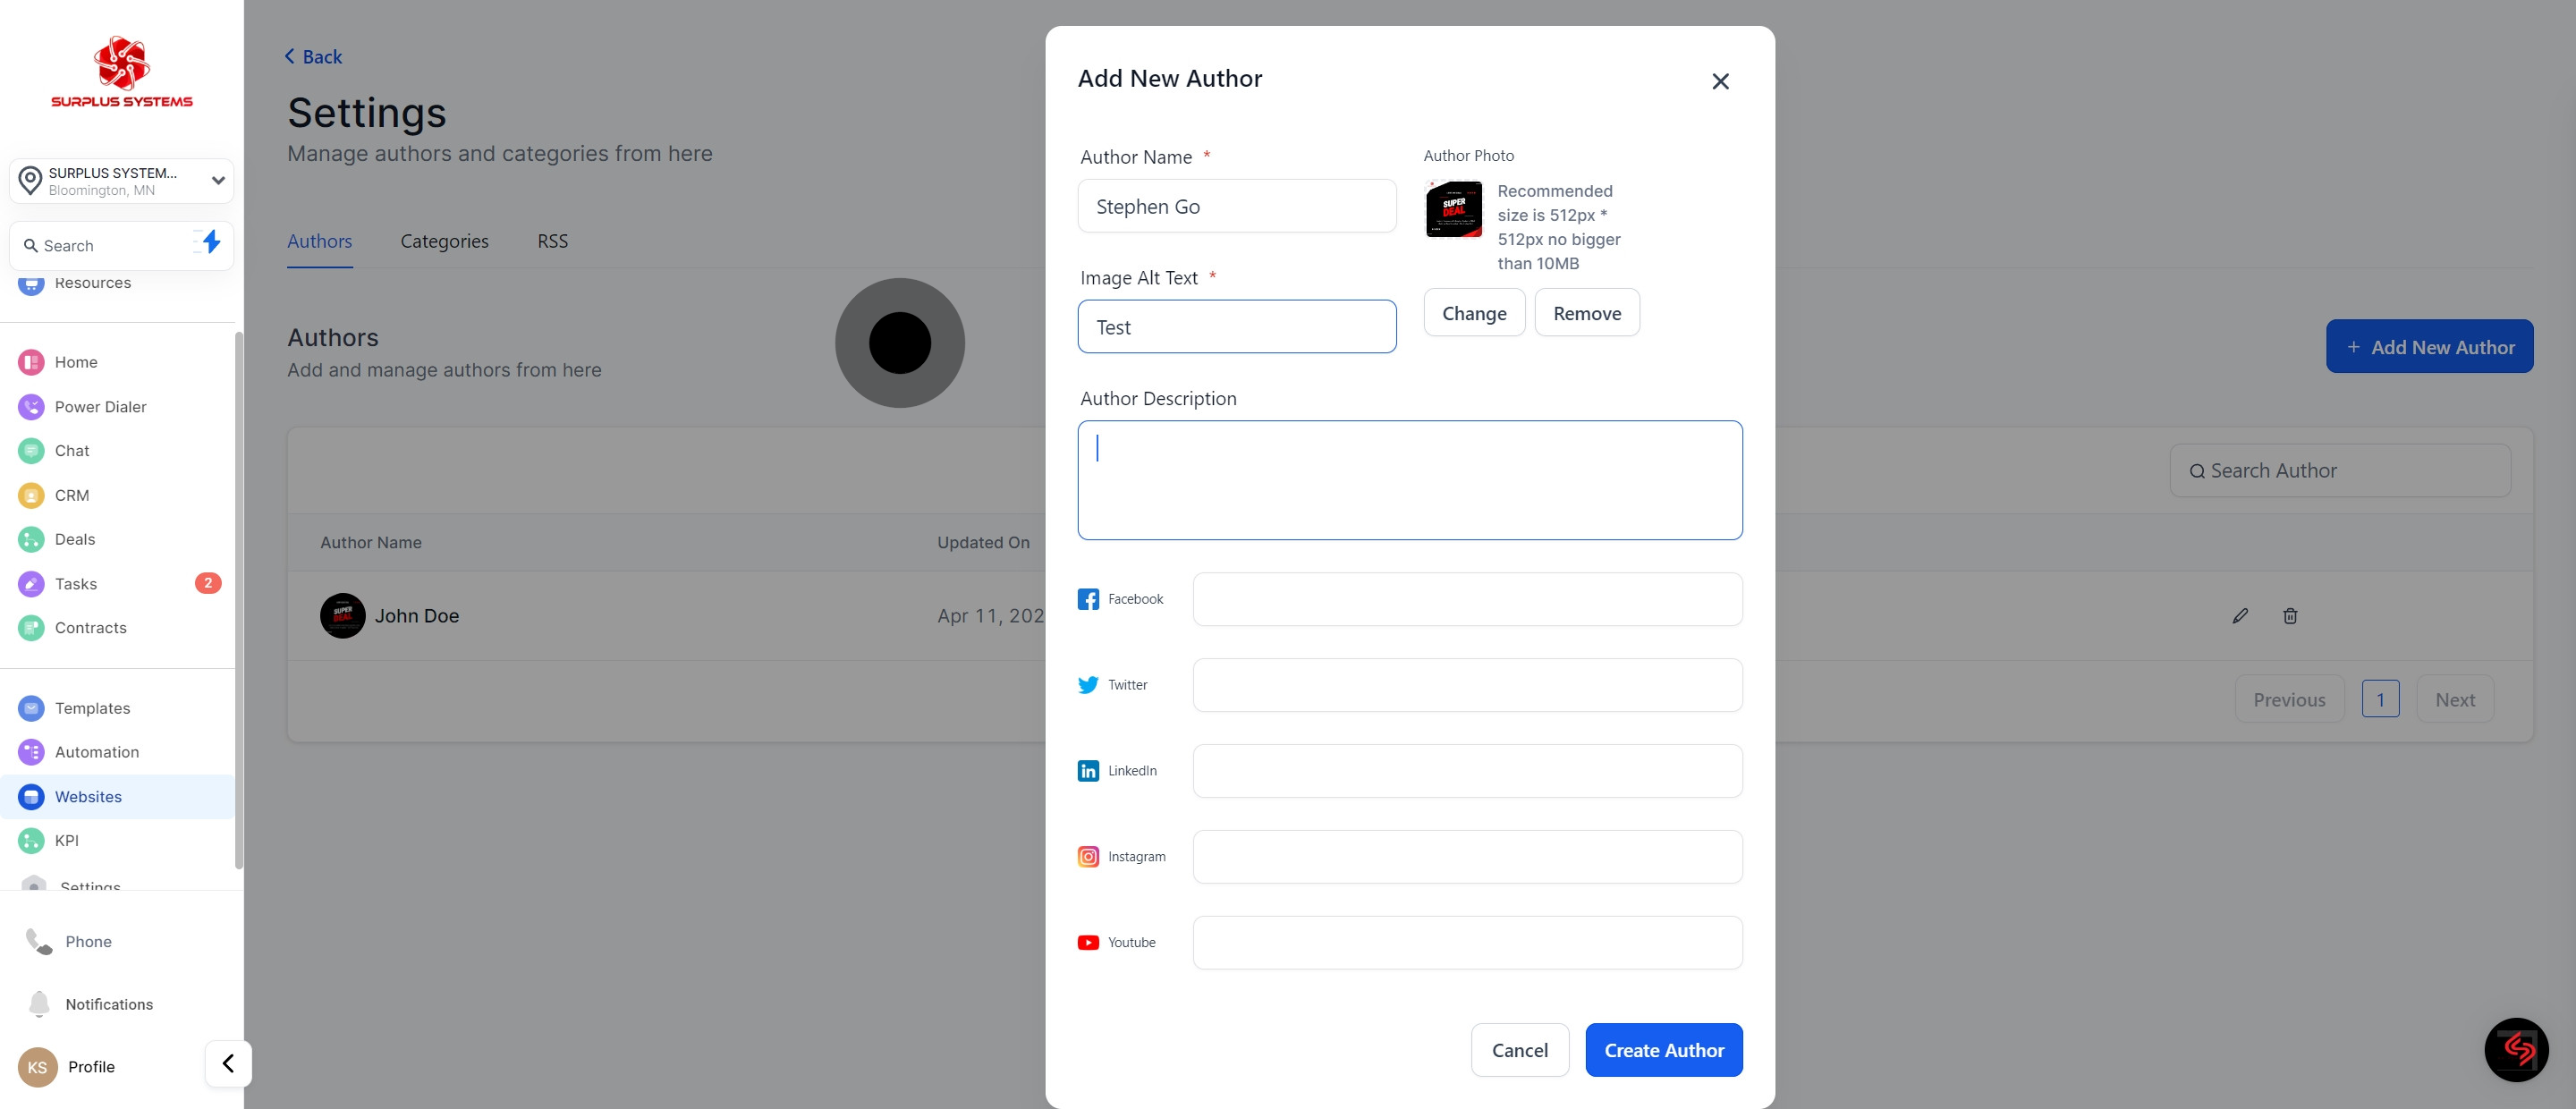Viewport: 2576px width, 1109px height.
Task: Click the trash delete icon for John Doe
Action: coord(2290,616)
